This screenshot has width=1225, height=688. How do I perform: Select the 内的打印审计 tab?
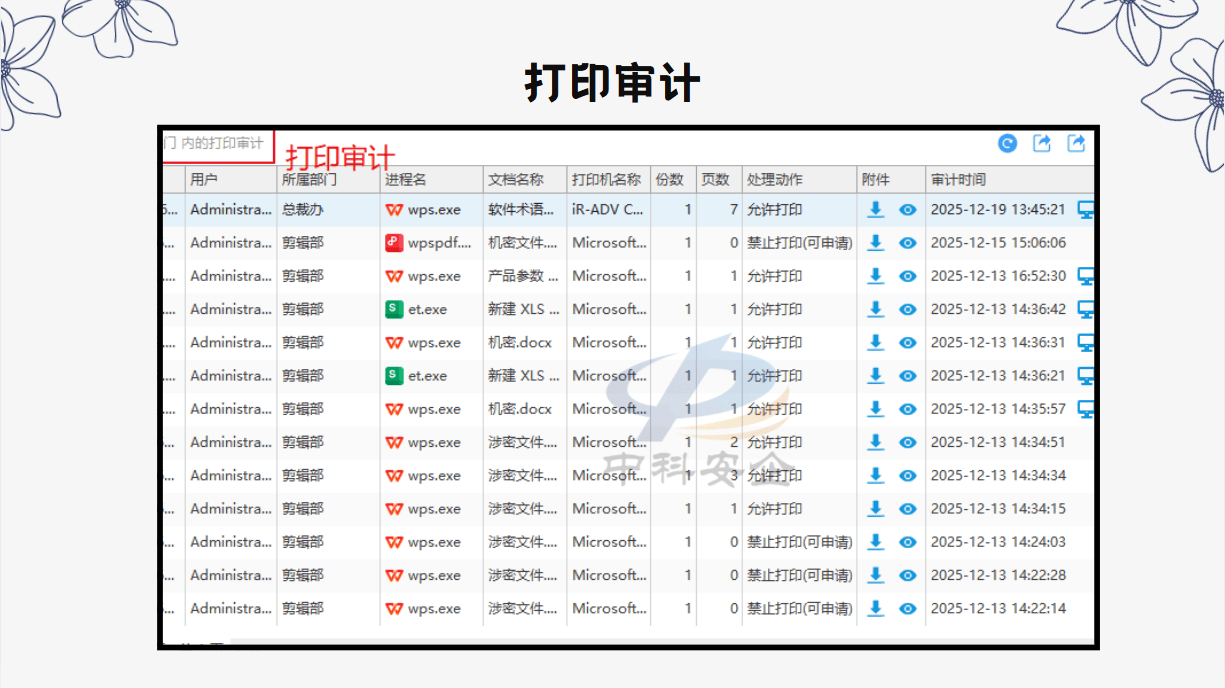(217, 144)
